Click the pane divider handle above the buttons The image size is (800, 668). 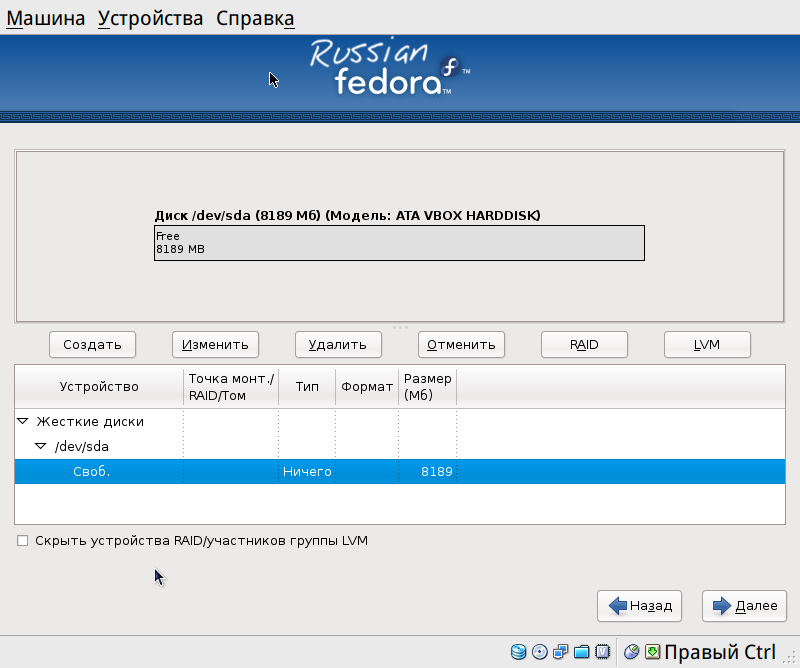coord(400,327)
